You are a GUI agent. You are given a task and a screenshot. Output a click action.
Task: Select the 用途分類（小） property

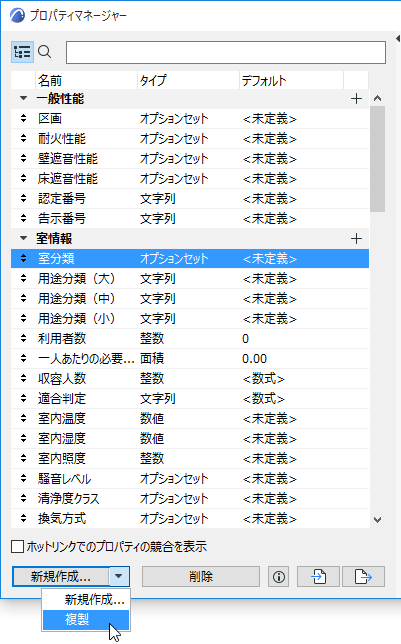[190, 318]
